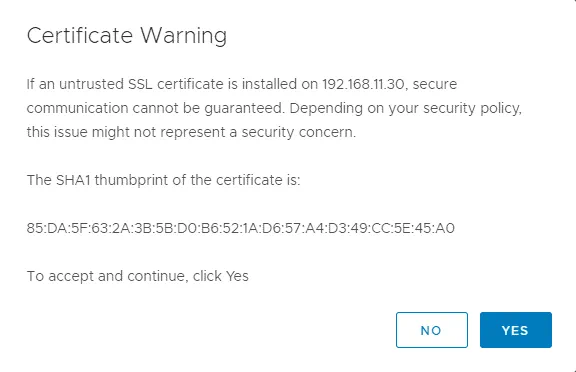The image size is (576, 372).
Task: Click the YES button to accept certificate
Action: coord(515,330)
